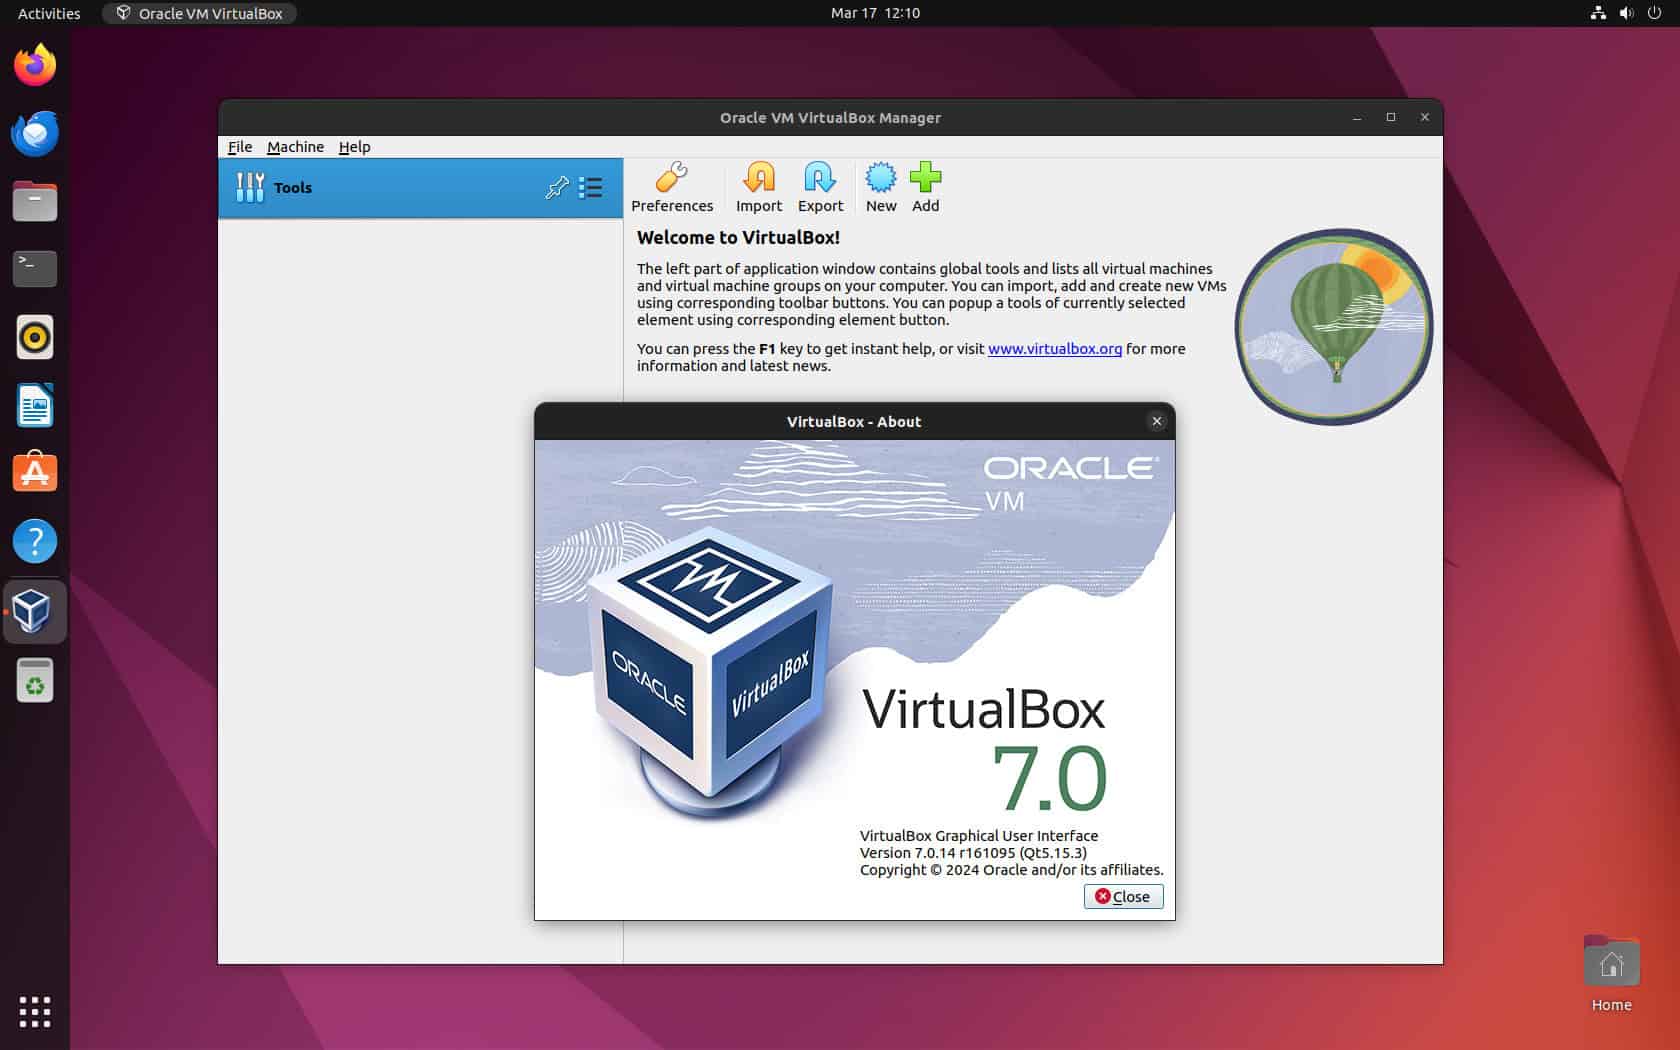Create a new virtual machine with New
Viewport: 1680px width, 1050px height.
pyautogui.click(x=880, y=187)
